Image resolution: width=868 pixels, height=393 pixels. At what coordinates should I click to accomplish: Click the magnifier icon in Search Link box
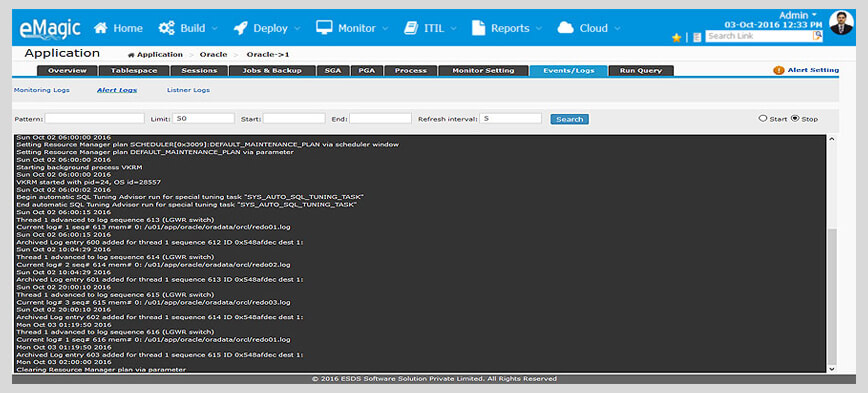(x=817, y=36)
